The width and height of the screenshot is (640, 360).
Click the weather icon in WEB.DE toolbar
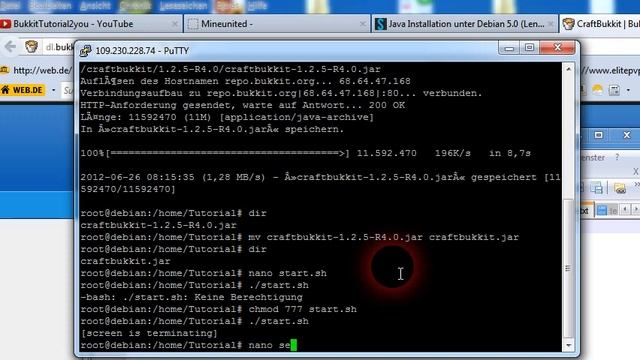tap(598, 90)
